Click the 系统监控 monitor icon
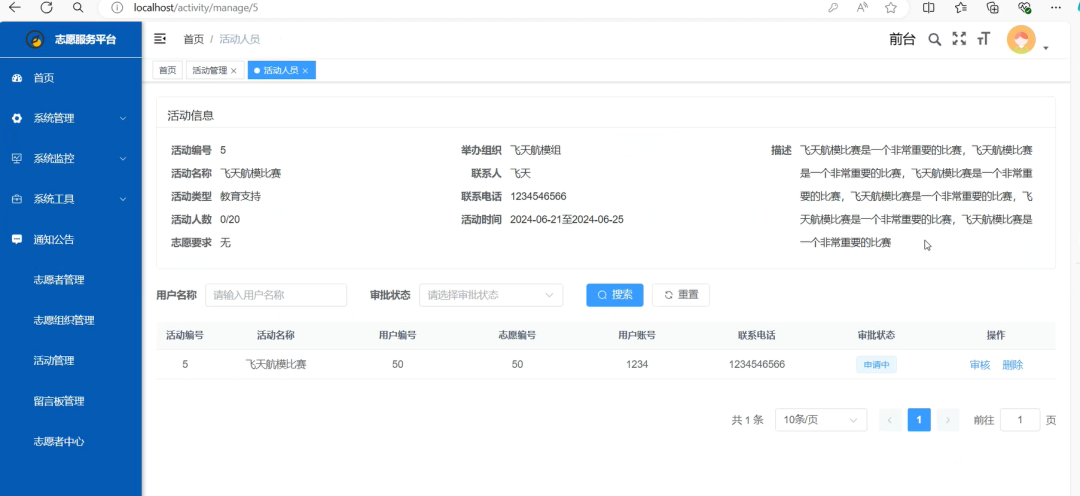The height and width of the screenshot is (496, 1080). pos(17,158)
